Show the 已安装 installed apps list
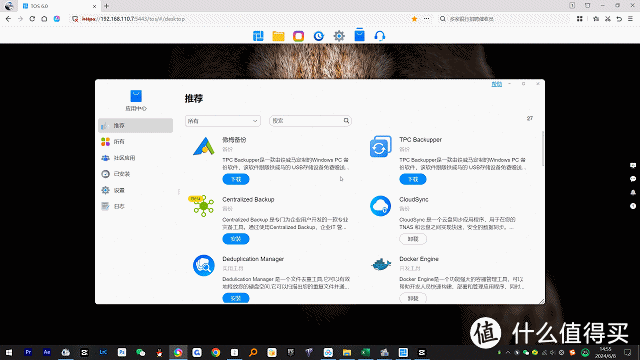 (x=136, y=174)
